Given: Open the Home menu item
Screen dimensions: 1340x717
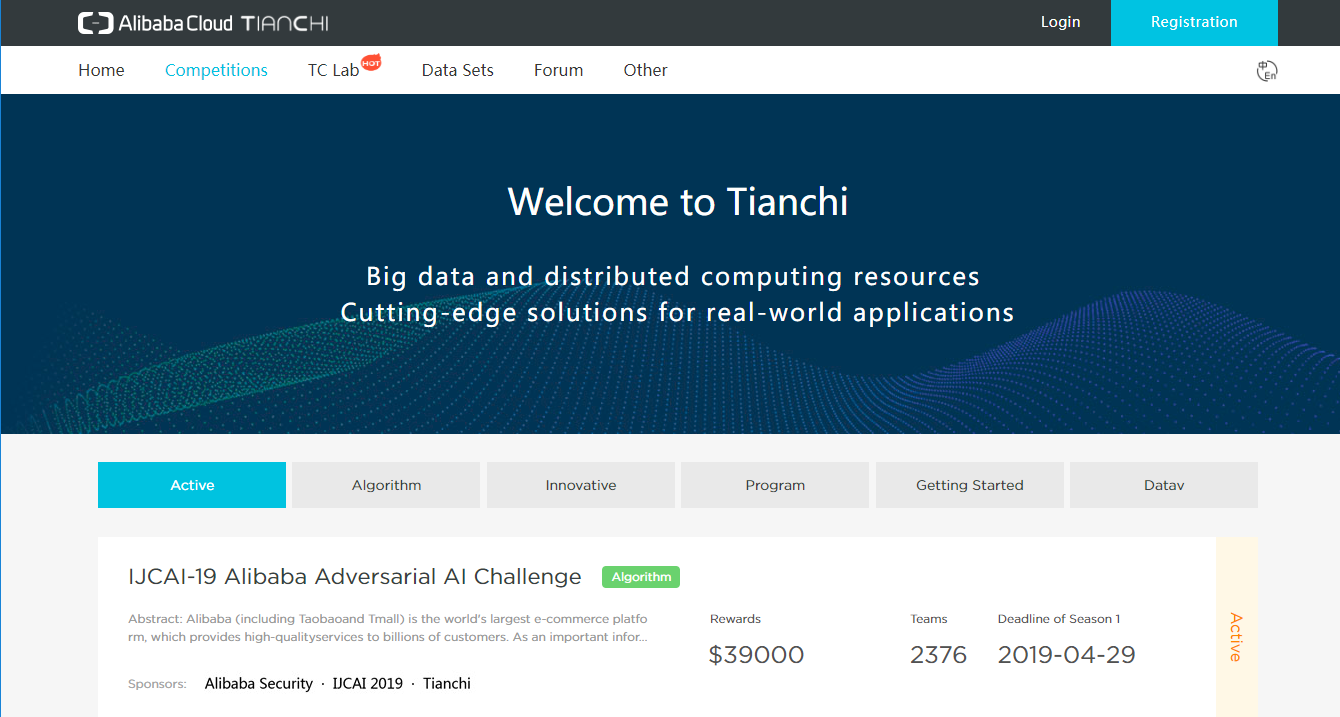Looking at the screenshot, I should coord(101,70).
